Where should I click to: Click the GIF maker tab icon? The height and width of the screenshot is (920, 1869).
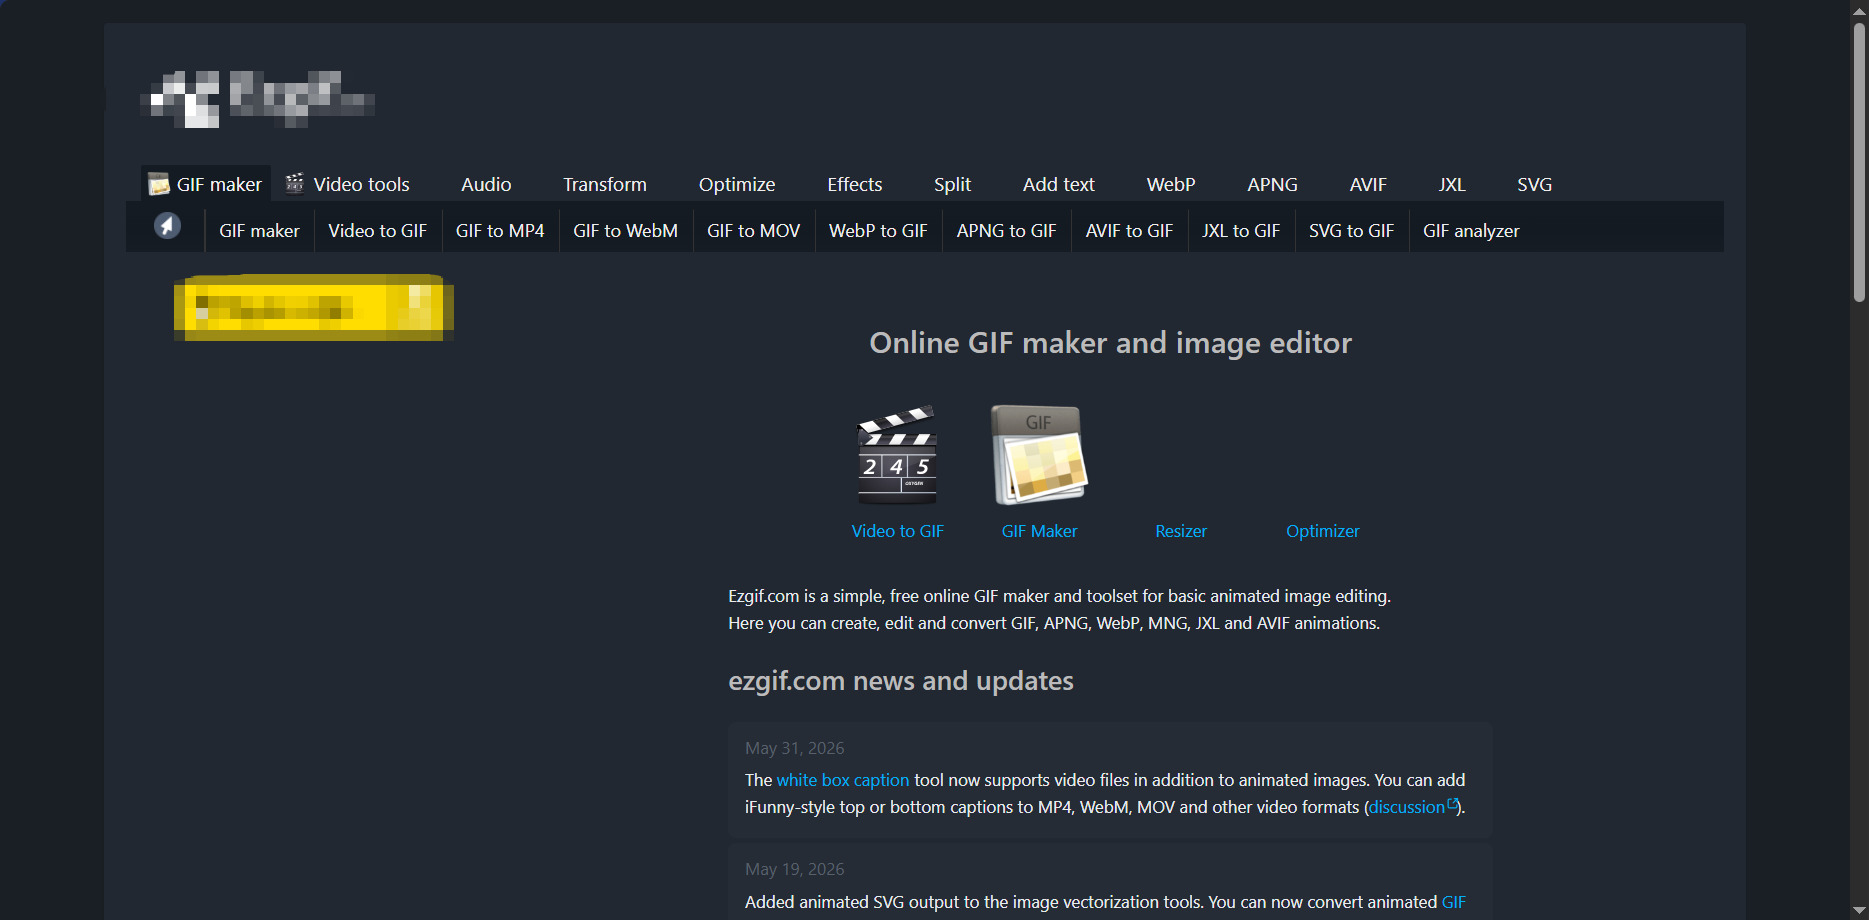(x=158, y=184)
